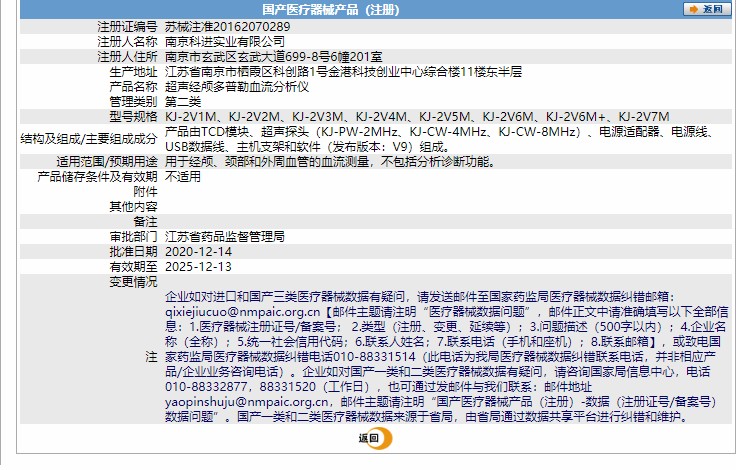This screenshot has width=736, height=470.
Task: Click the 有效期至 field label
Action: tap(133, 267)
